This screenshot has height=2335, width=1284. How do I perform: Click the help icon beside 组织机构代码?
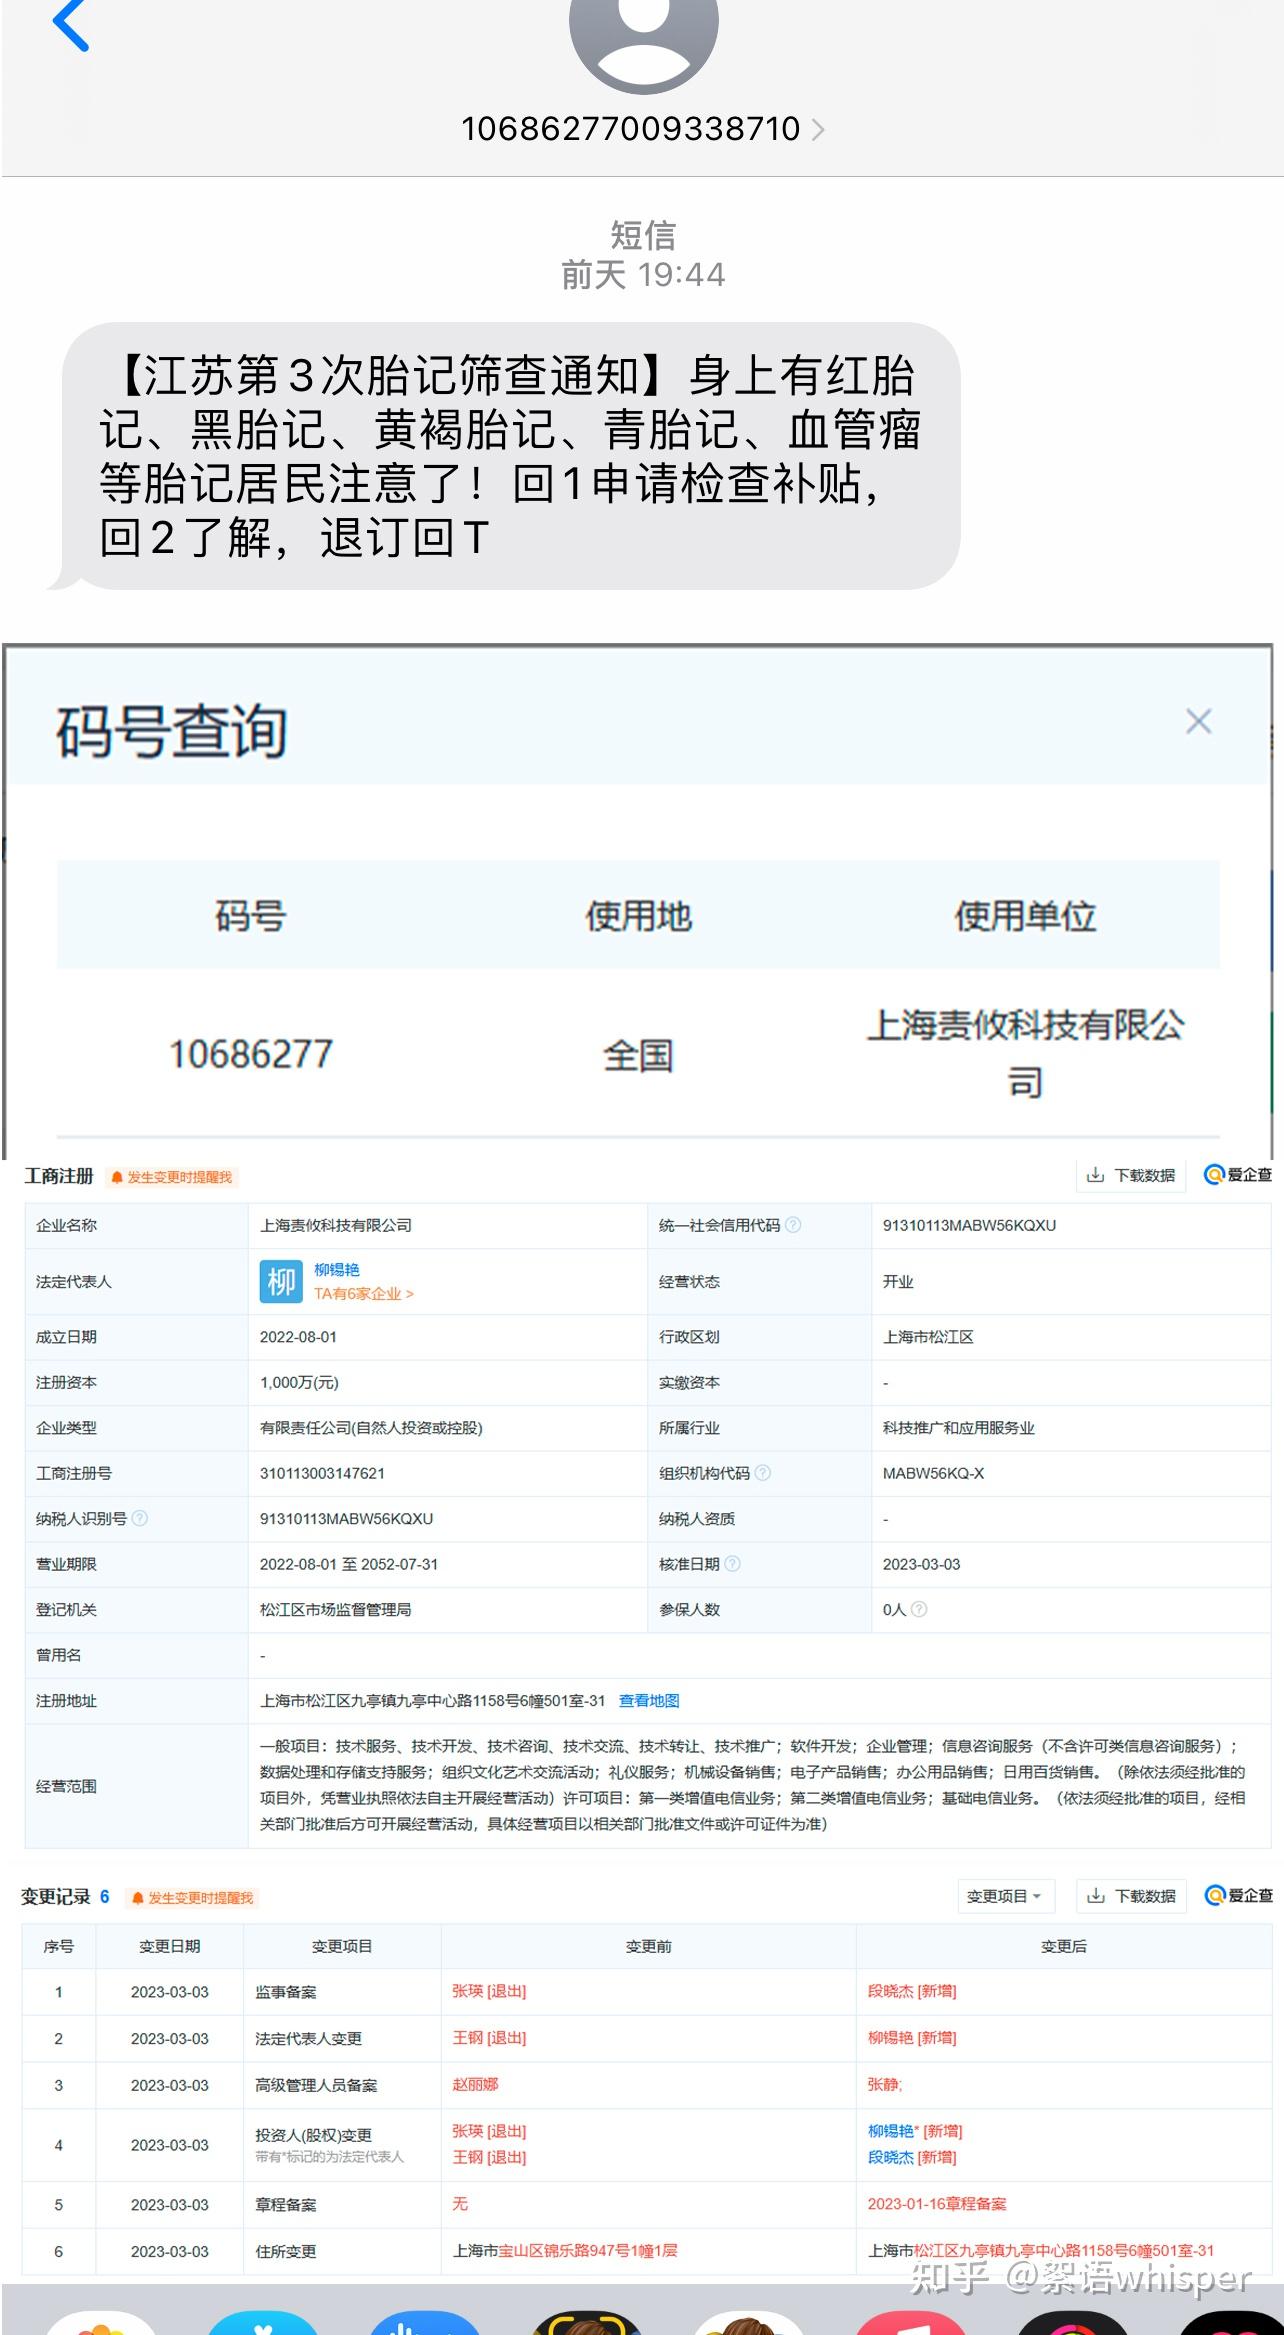(x=763, y=1473)
